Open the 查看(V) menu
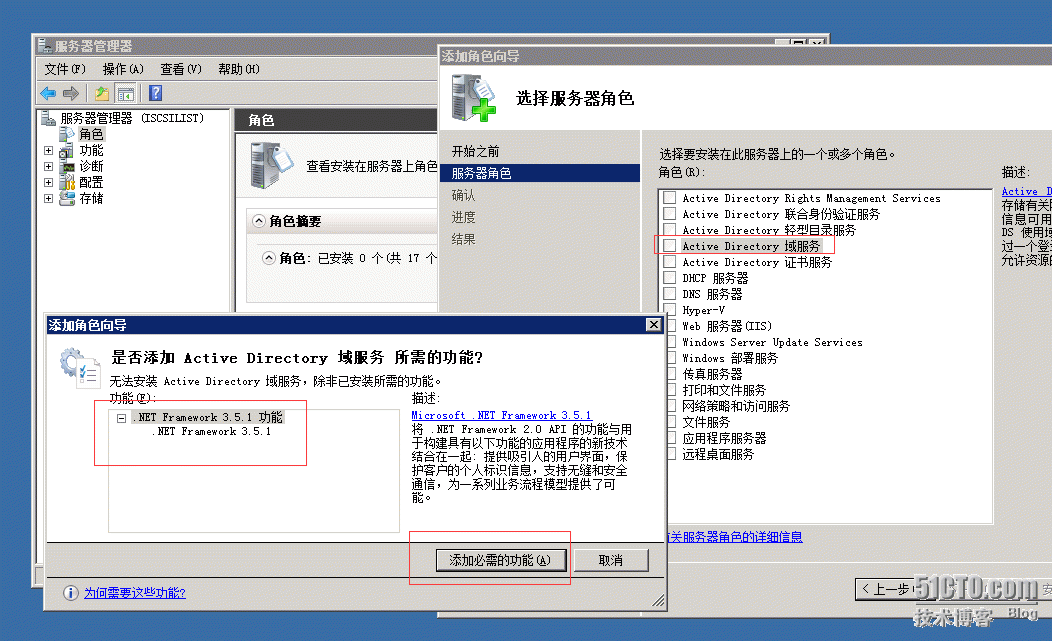The height and width of the screenshot is (641, 1052). [x=180, y=69]
